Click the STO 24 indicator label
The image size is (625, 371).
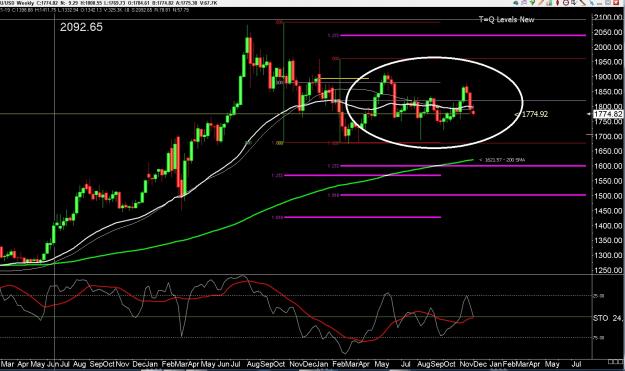[x=607, y=318]
